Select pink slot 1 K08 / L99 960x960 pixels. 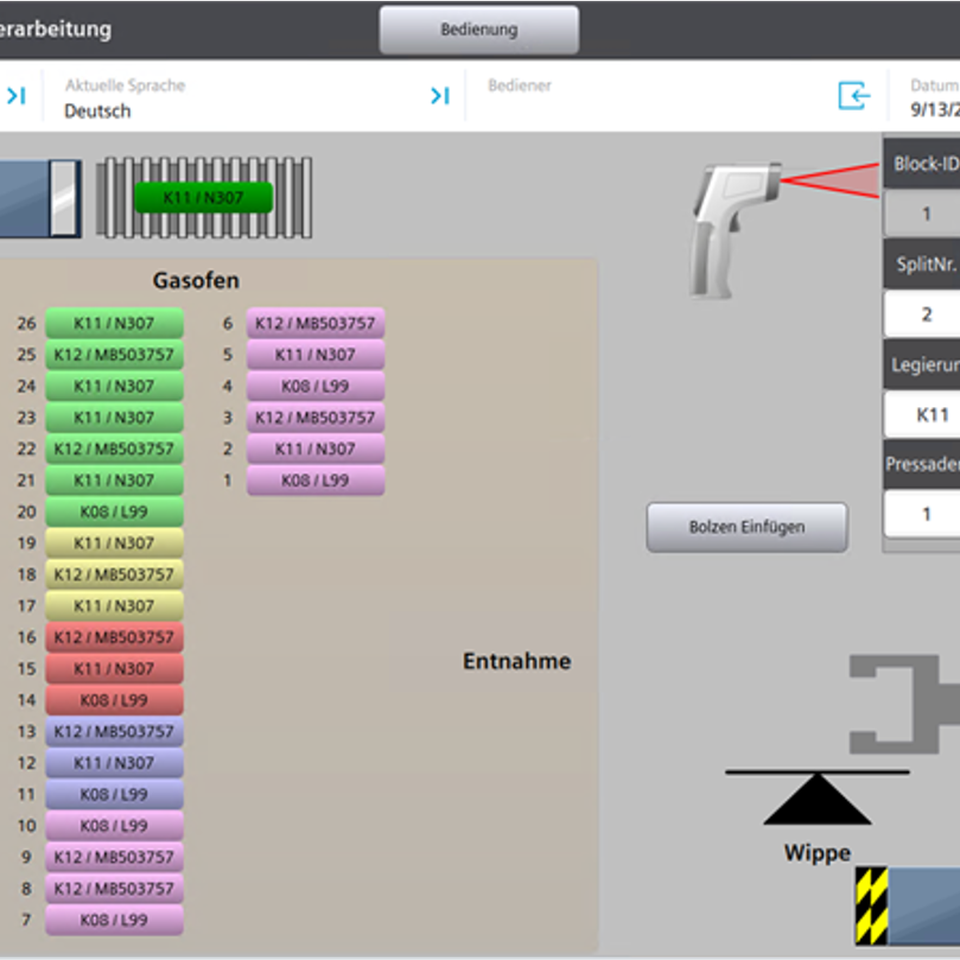coord(315,480)
